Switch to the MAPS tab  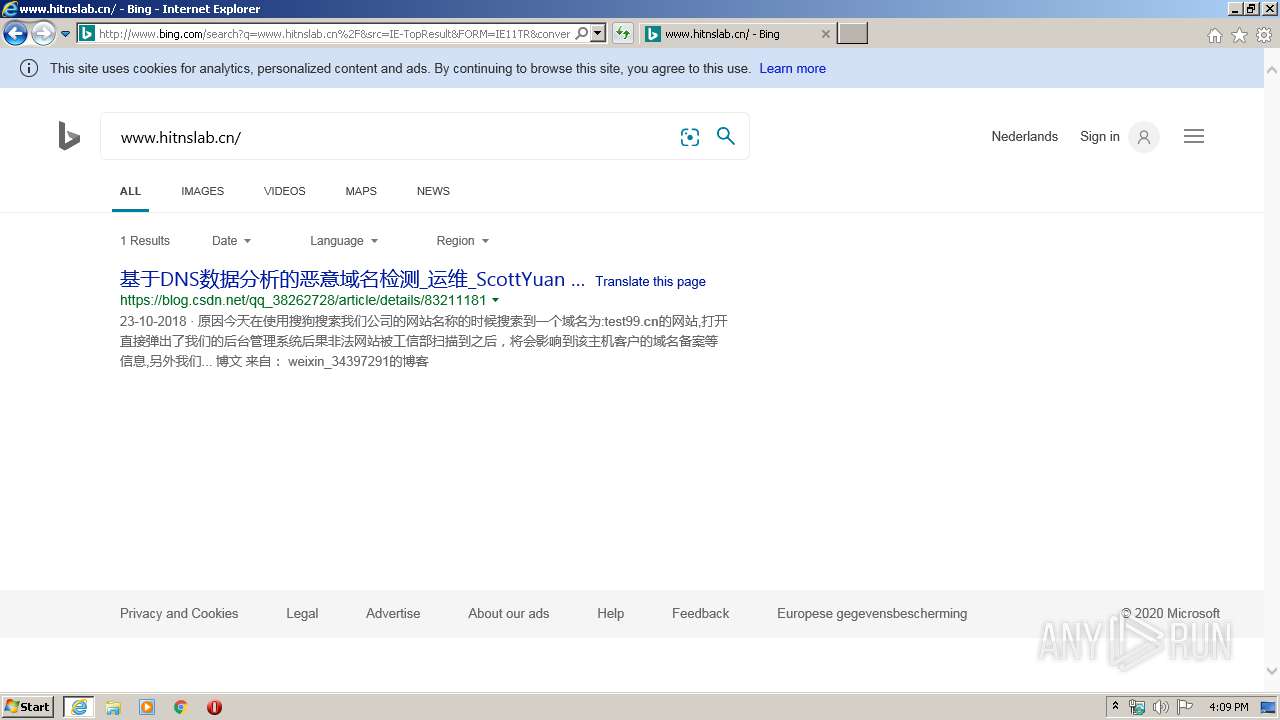(361, 191)
